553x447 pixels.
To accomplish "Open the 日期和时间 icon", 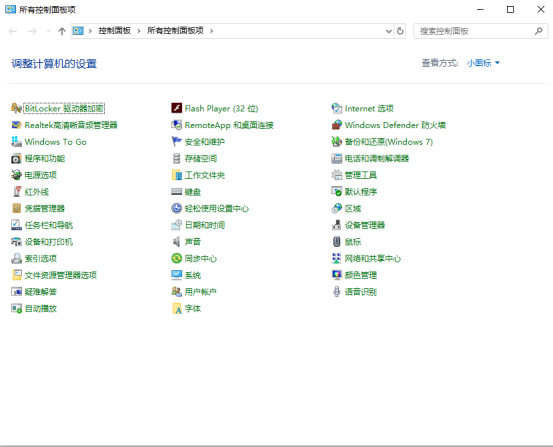I will (176, 225).
